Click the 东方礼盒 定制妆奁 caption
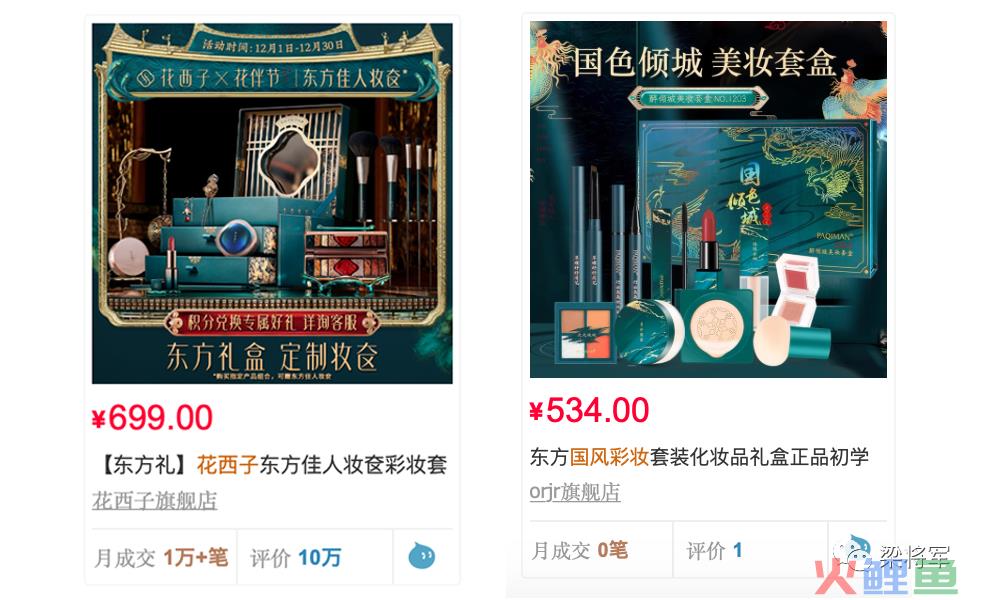 pos(272,357)
